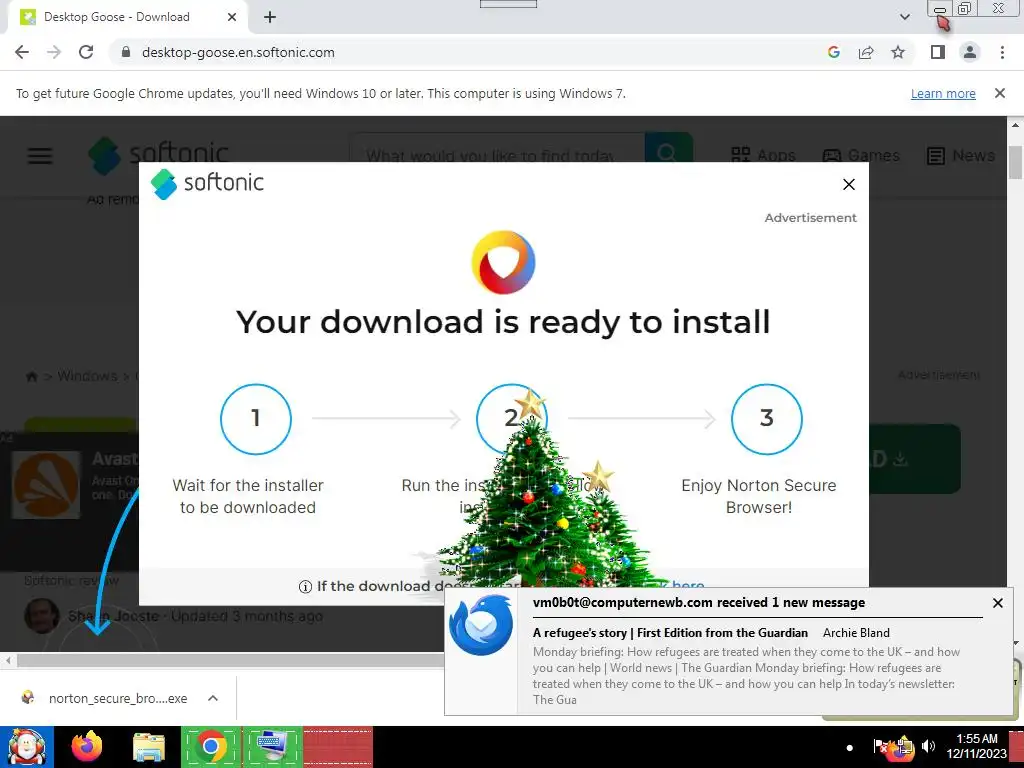The image size is (1024, 768).
Task: Click the Softonic logo in popup
Action: click(207, 184)
